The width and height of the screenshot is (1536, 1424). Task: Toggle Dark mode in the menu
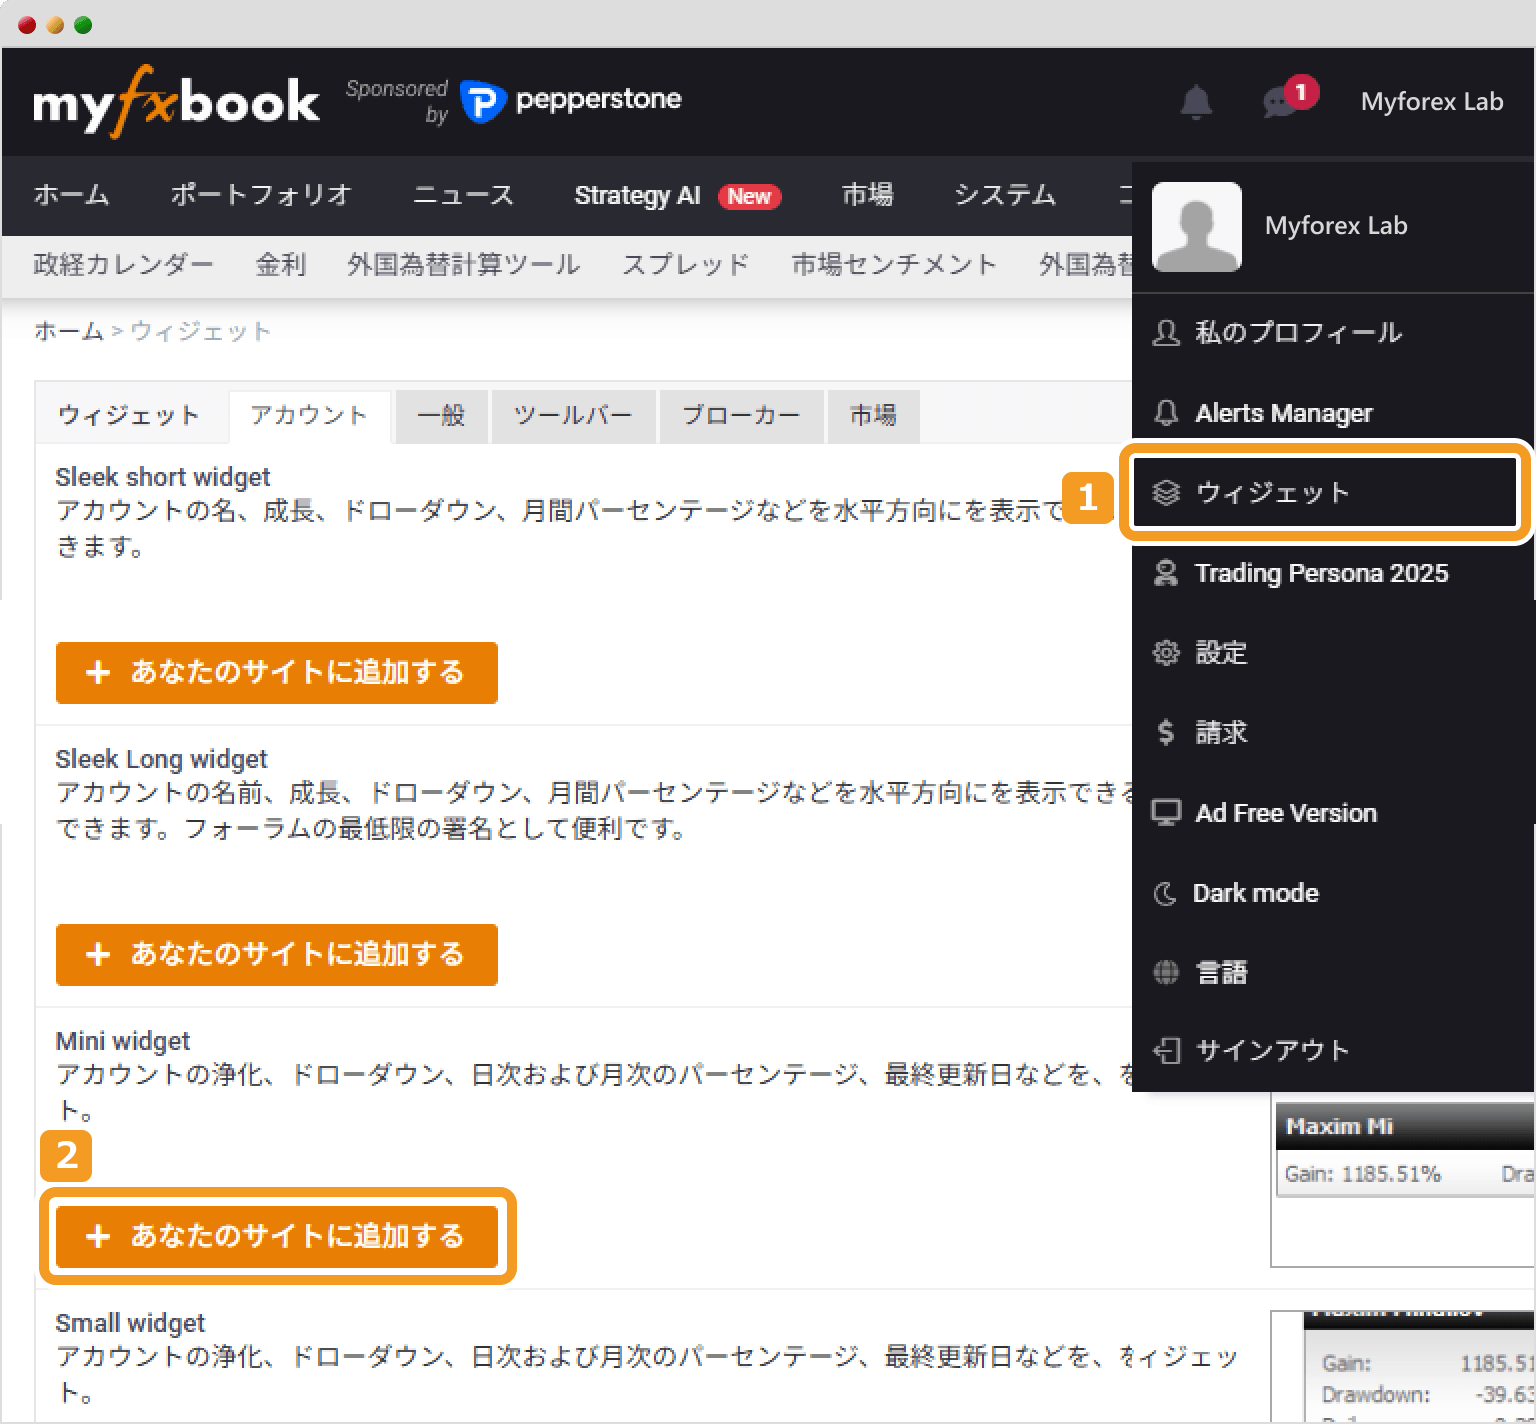(x=1334, y=893)
